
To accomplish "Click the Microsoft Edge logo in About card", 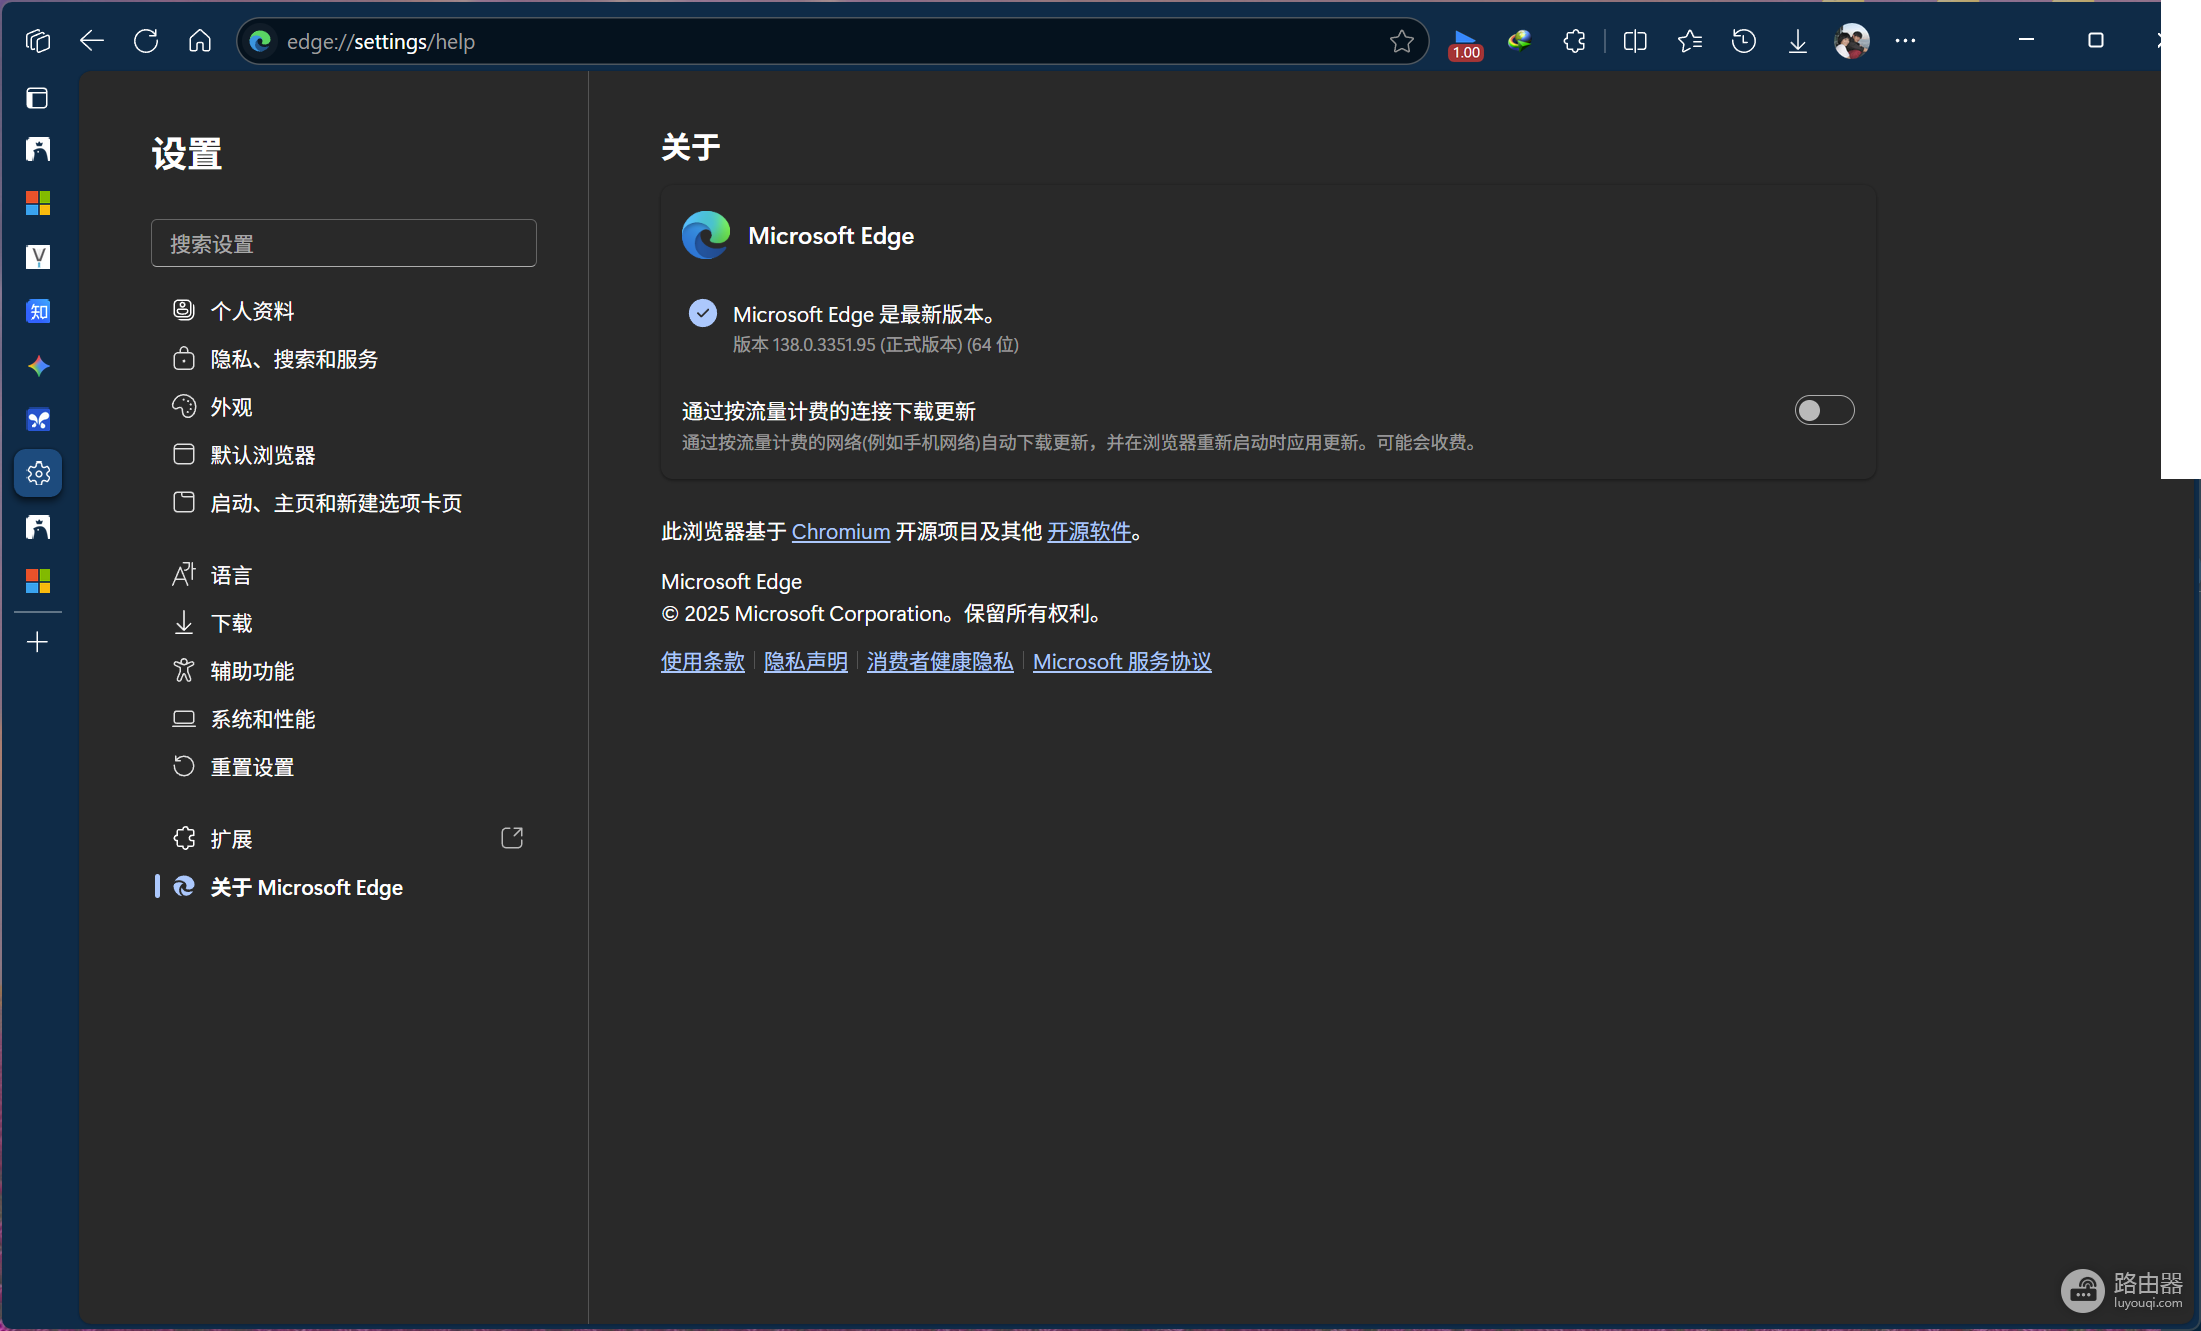I will [706, 235].
